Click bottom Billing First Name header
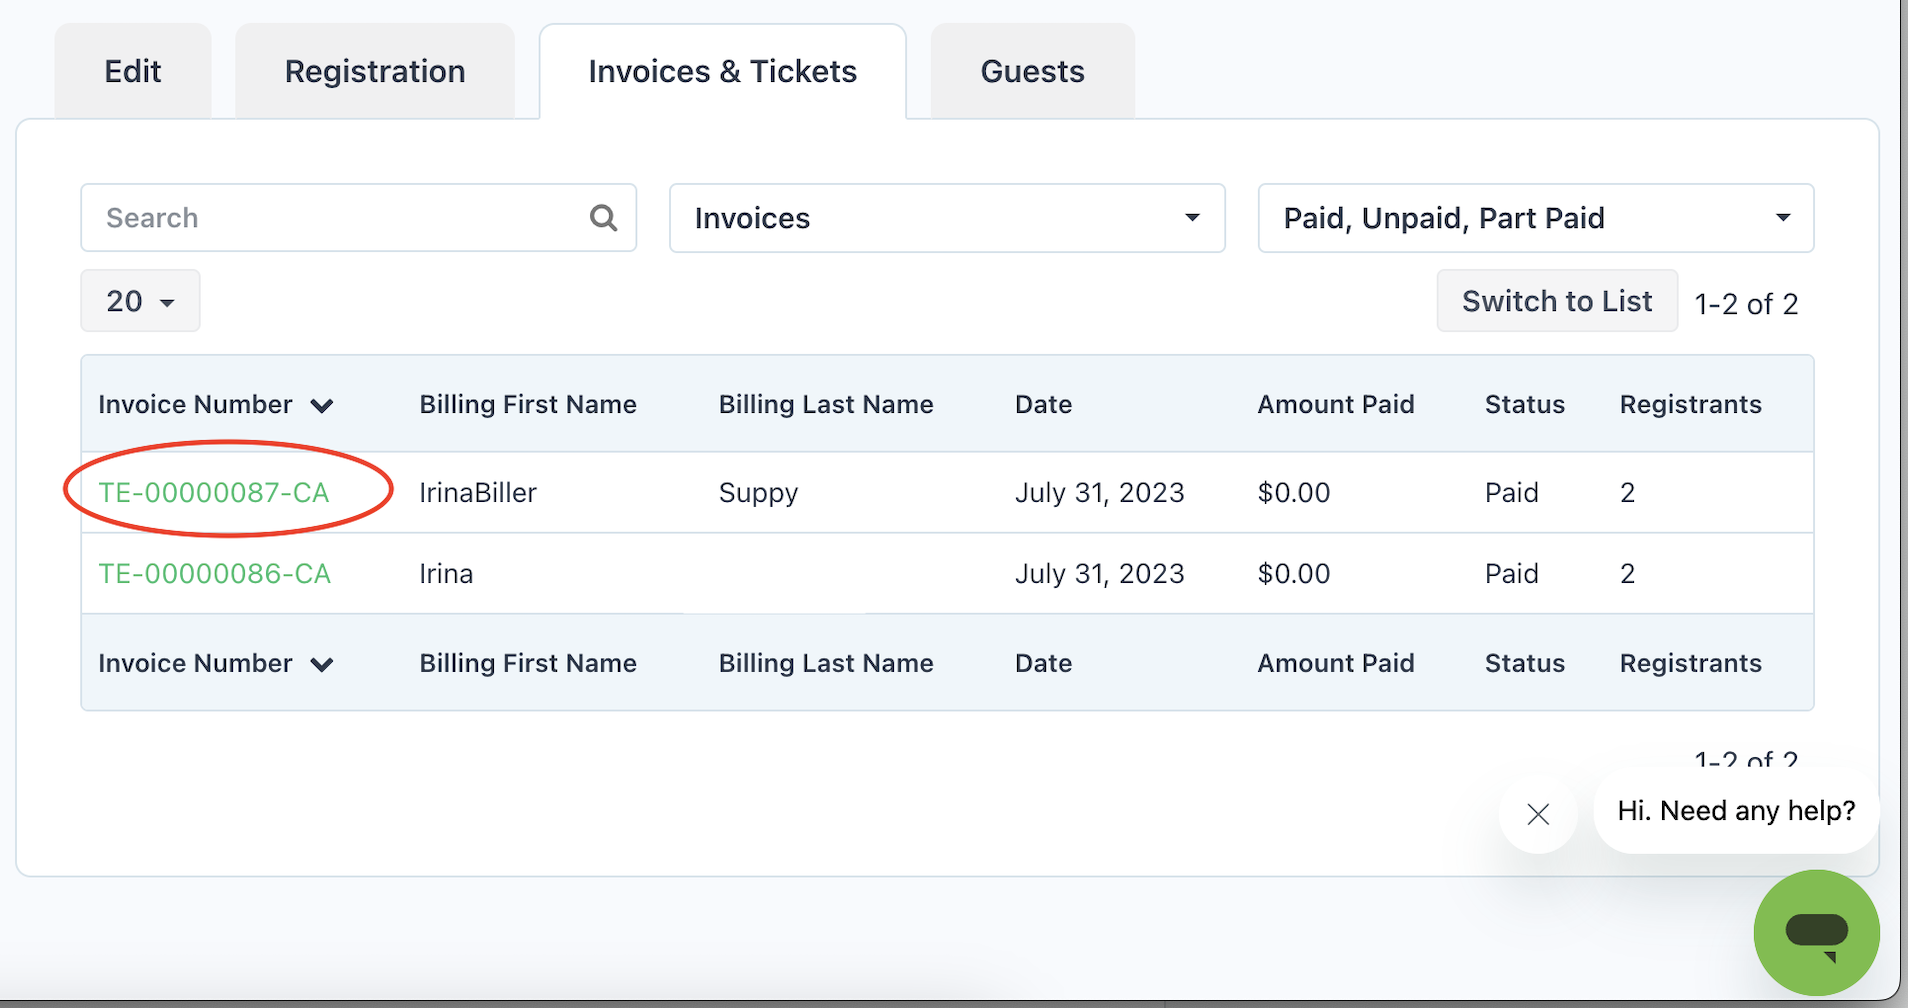The image size is (1908, 1008). (528, 663)
